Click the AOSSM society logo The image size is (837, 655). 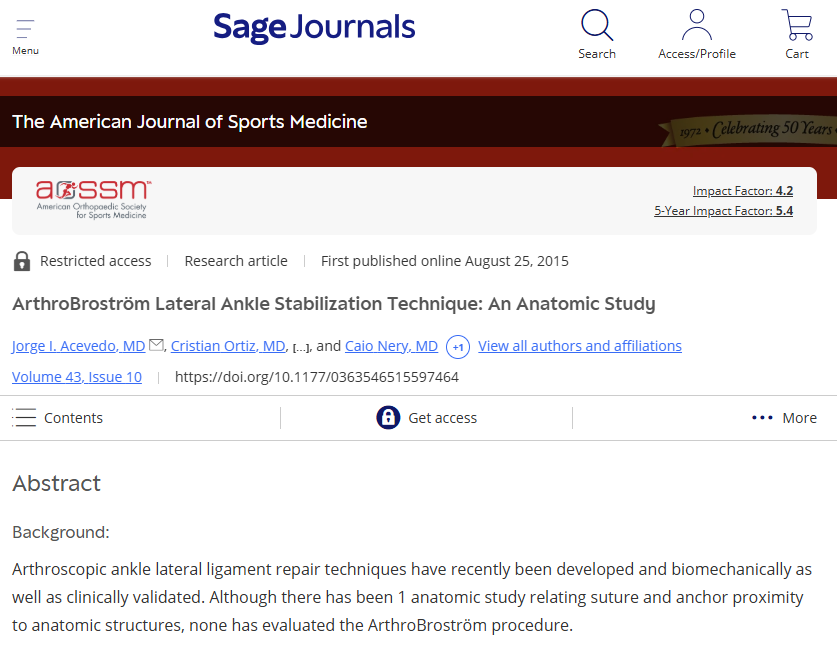(x=93, y=200)
